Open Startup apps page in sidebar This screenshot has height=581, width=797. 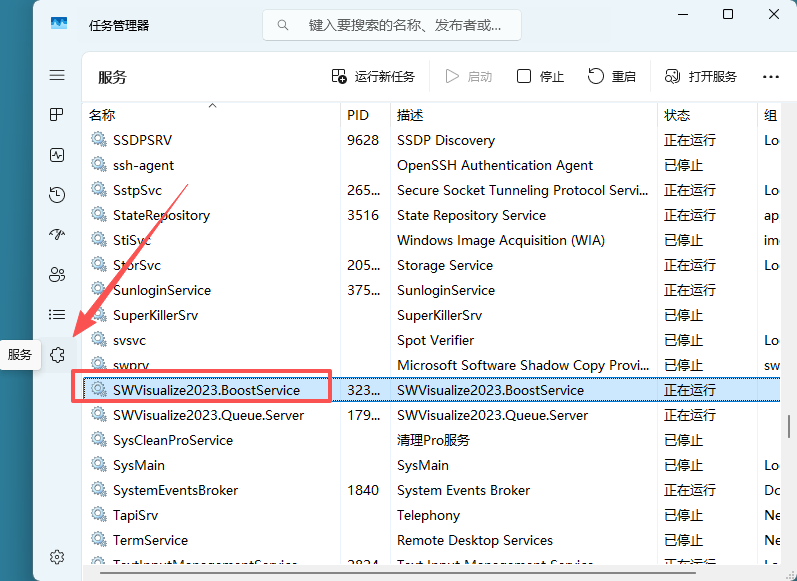(x=57, y=234)
